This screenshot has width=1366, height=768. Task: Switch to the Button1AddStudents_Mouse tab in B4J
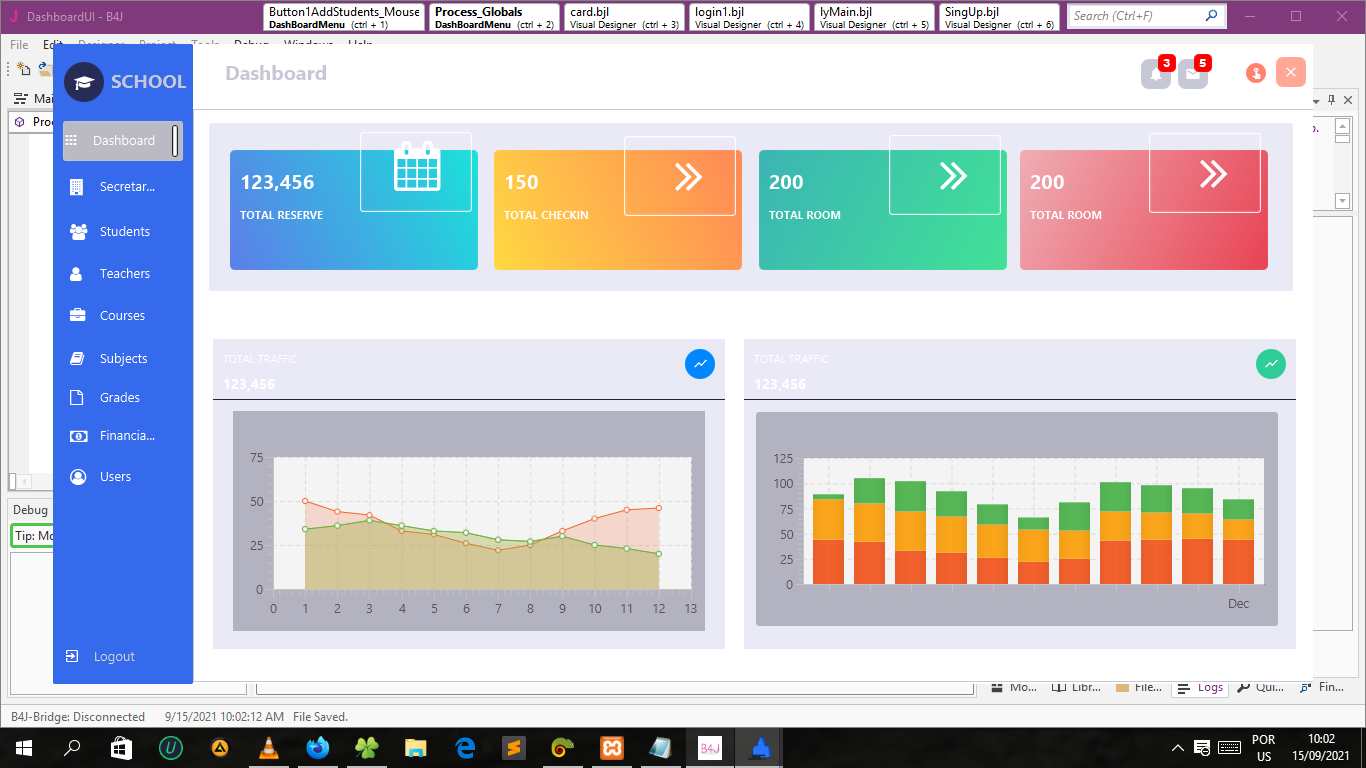[x=345, y=17]
